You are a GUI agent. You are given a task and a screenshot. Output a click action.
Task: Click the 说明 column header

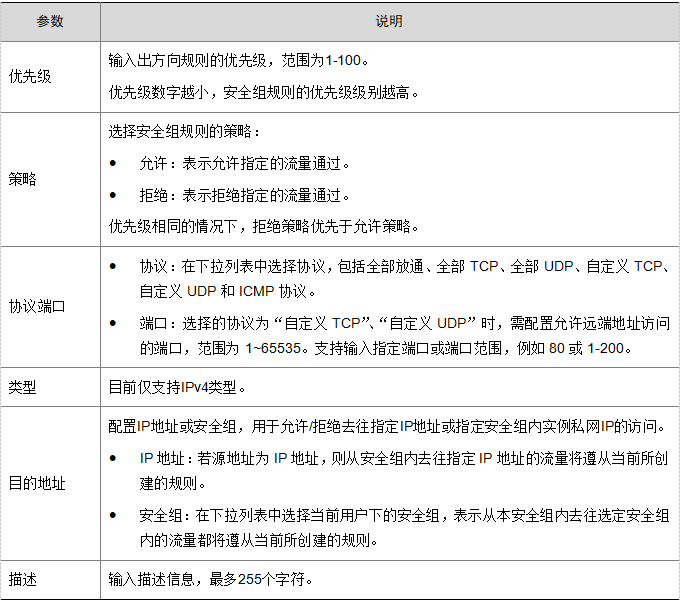[389, 21]
